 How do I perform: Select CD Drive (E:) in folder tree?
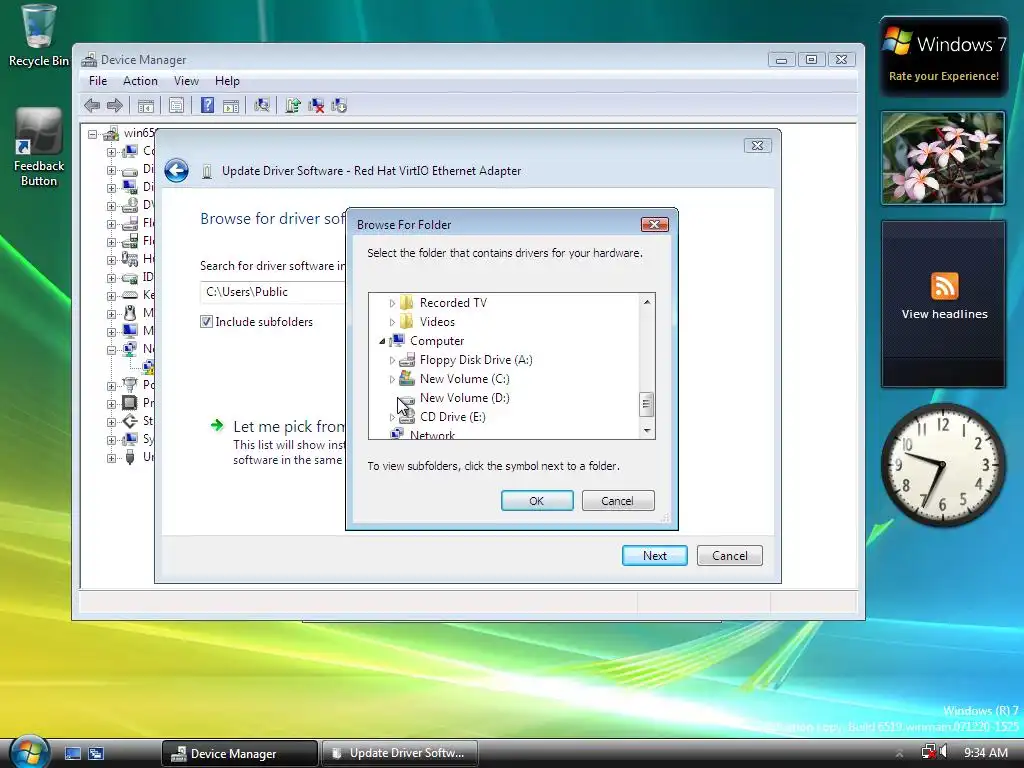[x=453, y=417]
